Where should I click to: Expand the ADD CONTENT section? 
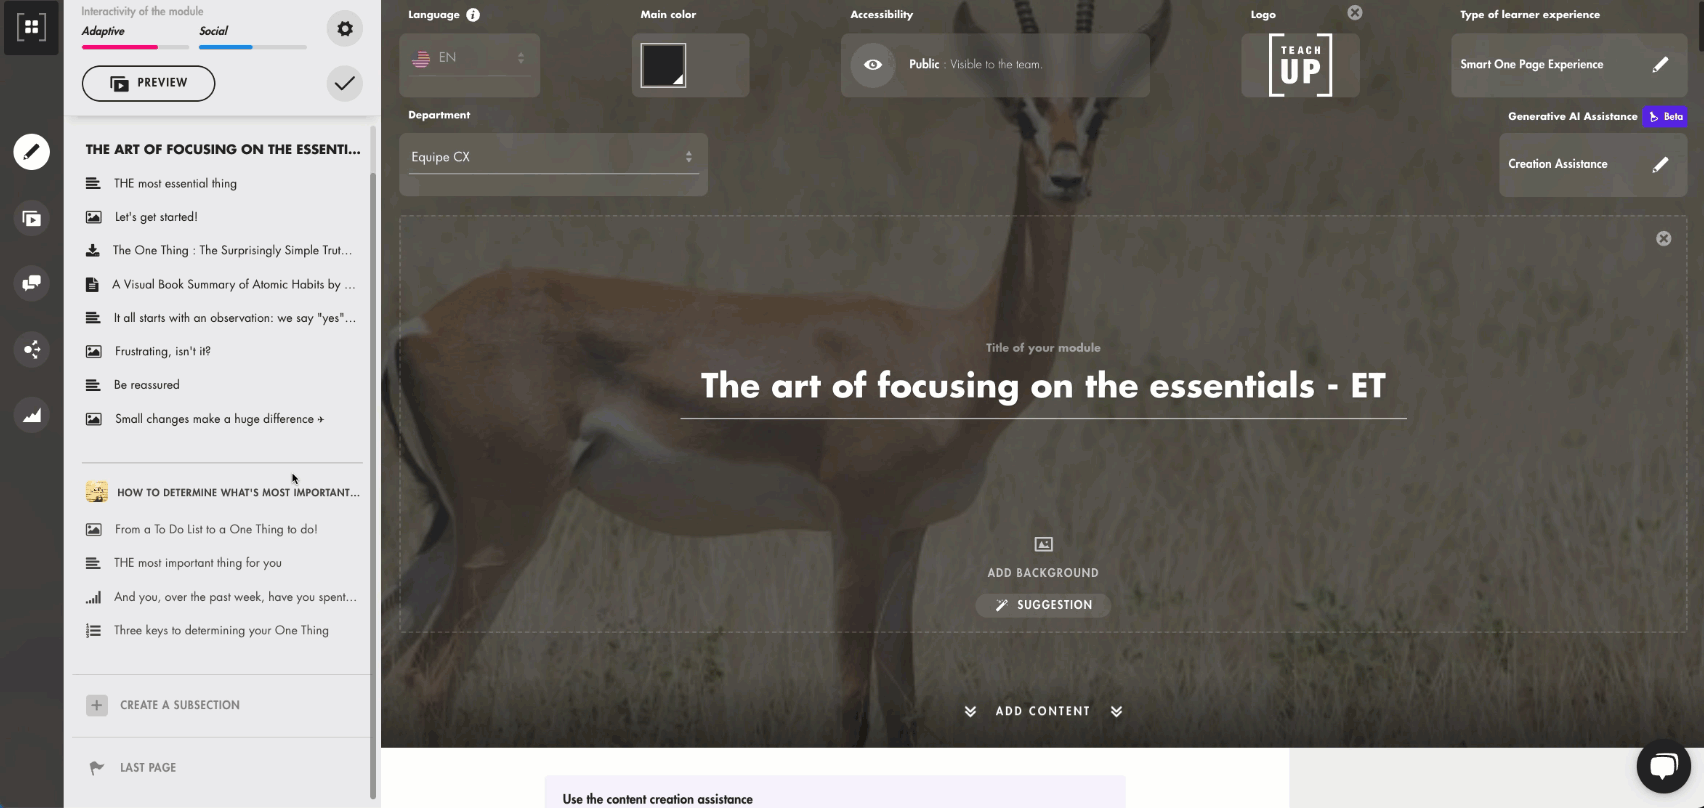click(x=1043, y=711)
